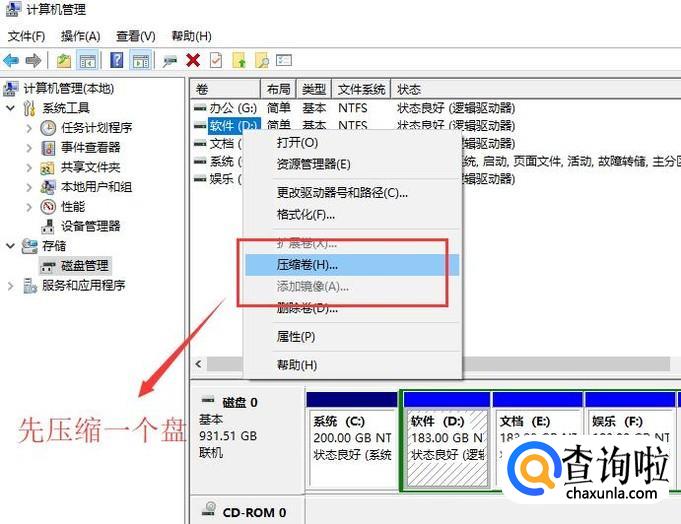Select the 软件 (D:) volume row
This screenshot has width=681, height=524.
click(x=436, y=125)
